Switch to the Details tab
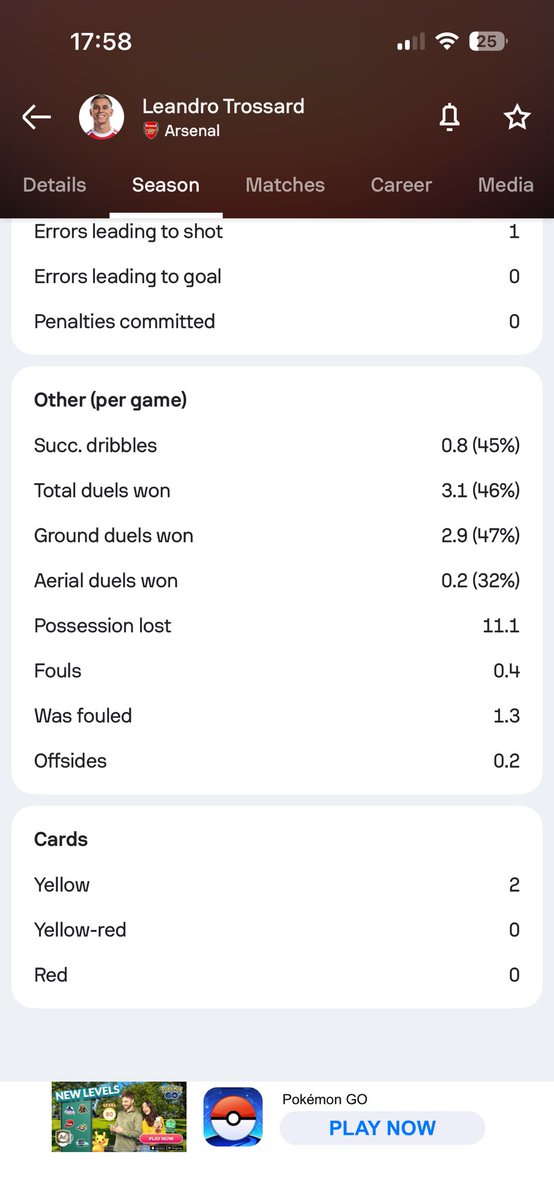 pos(54,185)
